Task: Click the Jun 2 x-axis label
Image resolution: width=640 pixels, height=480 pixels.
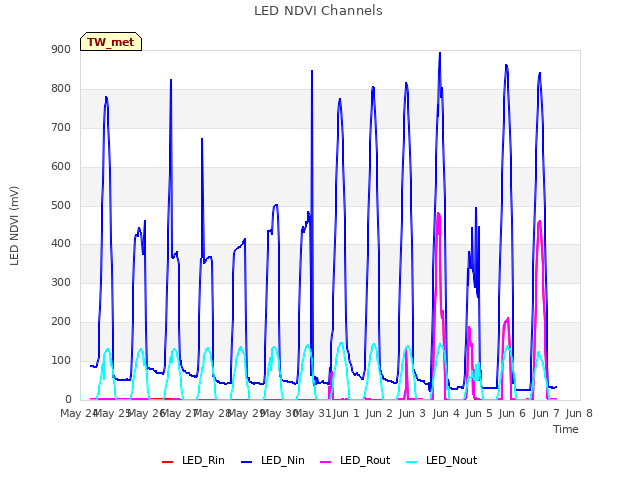Action: [x=379, y=413]
